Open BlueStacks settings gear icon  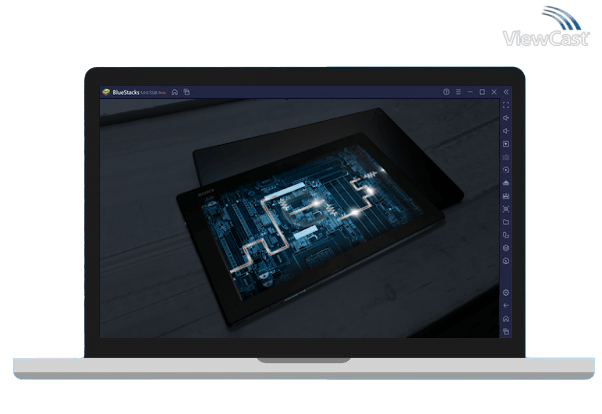[506, 292]
